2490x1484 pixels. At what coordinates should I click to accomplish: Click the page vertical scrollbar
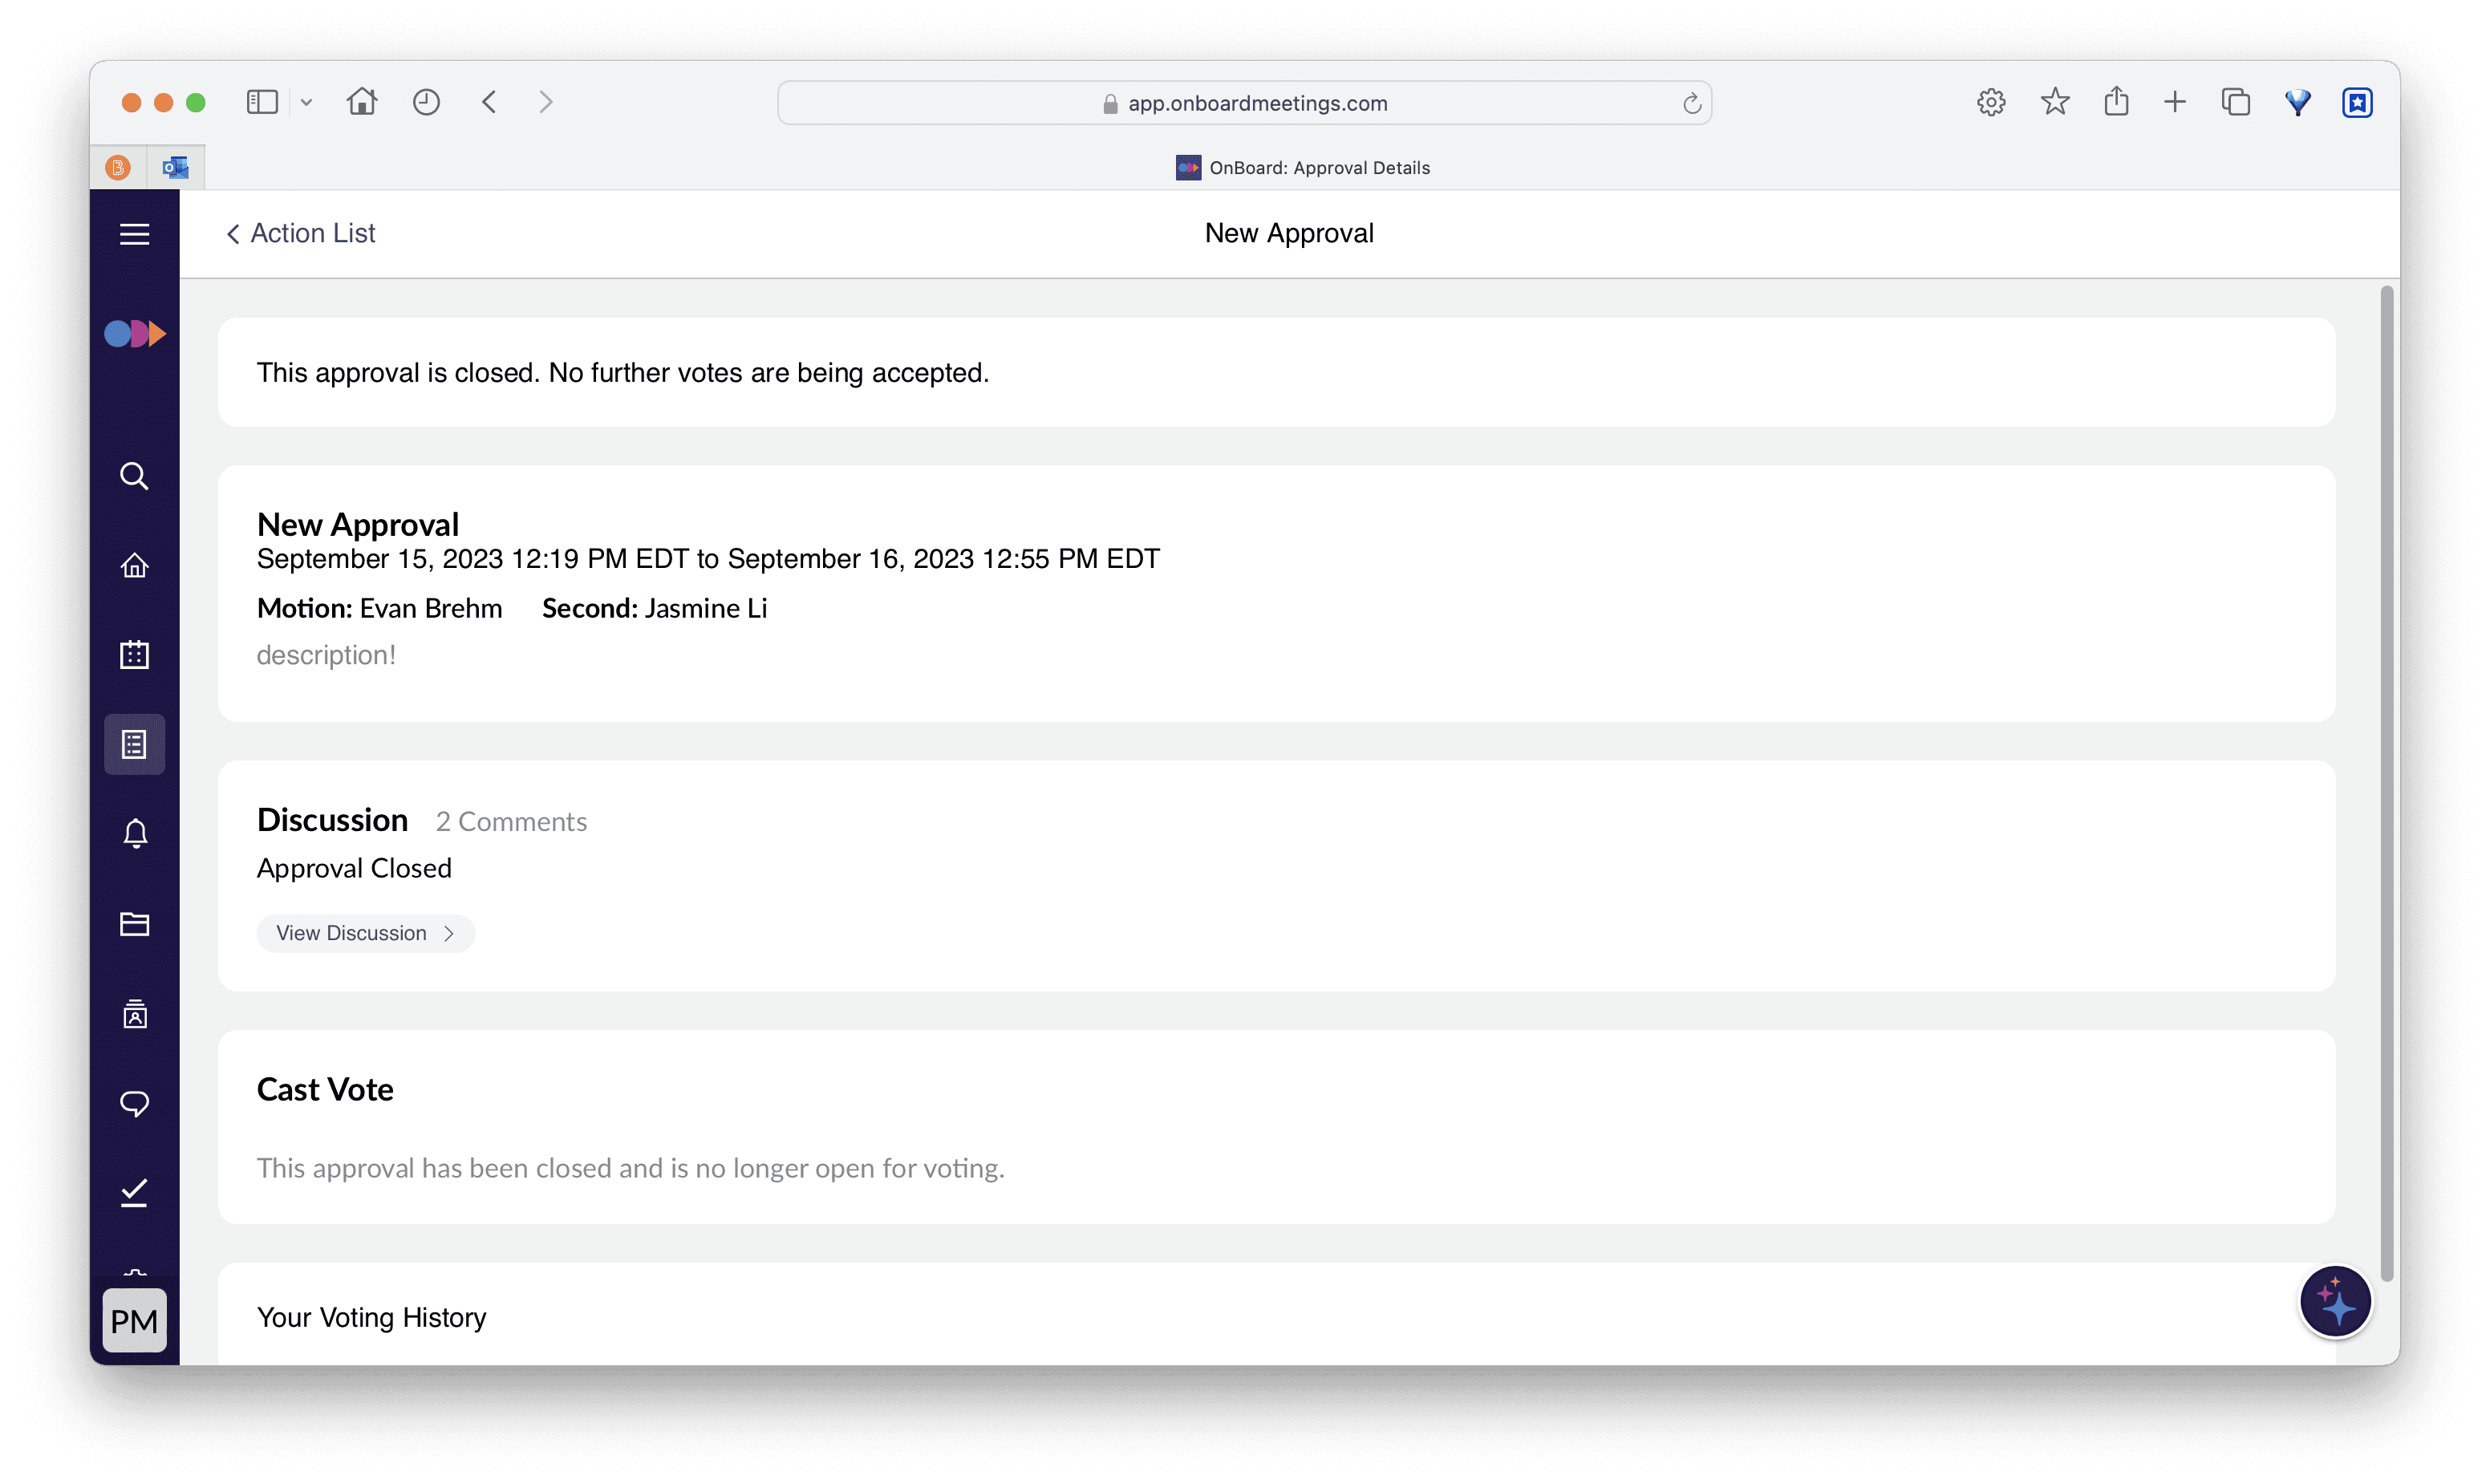coord(2386,780)
